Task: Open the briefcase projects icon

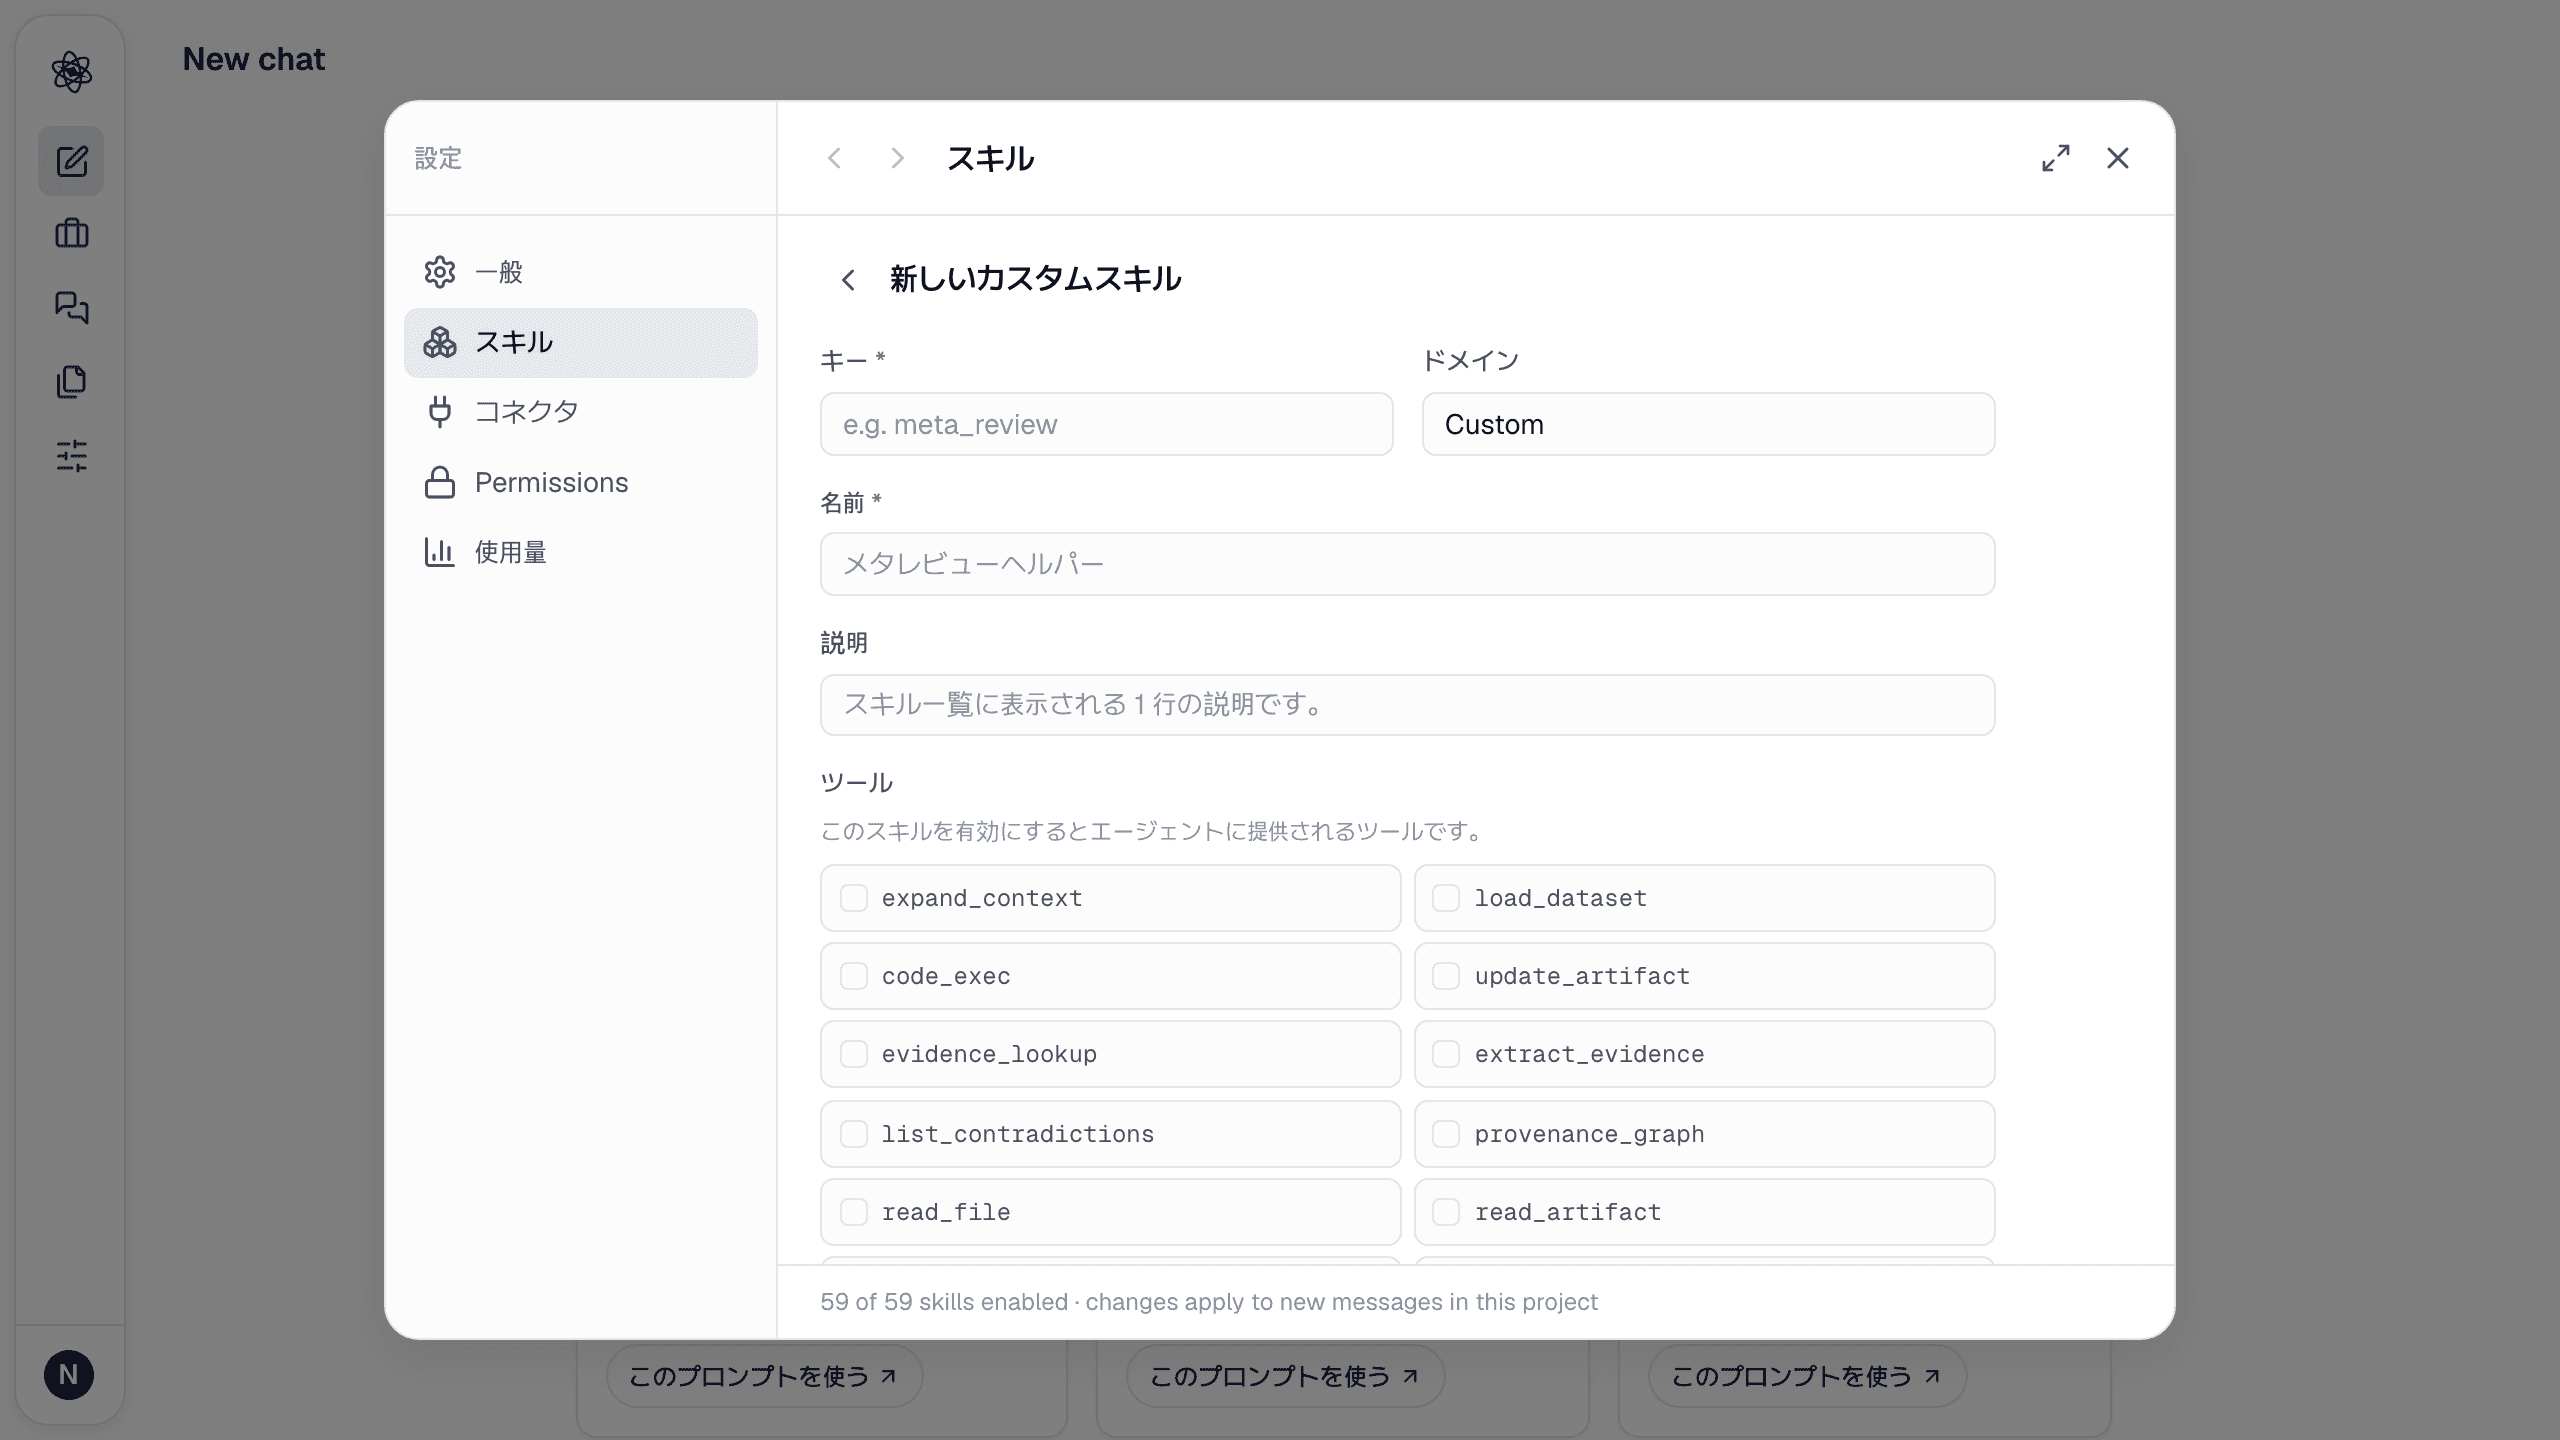Action: tap(71, 234)
